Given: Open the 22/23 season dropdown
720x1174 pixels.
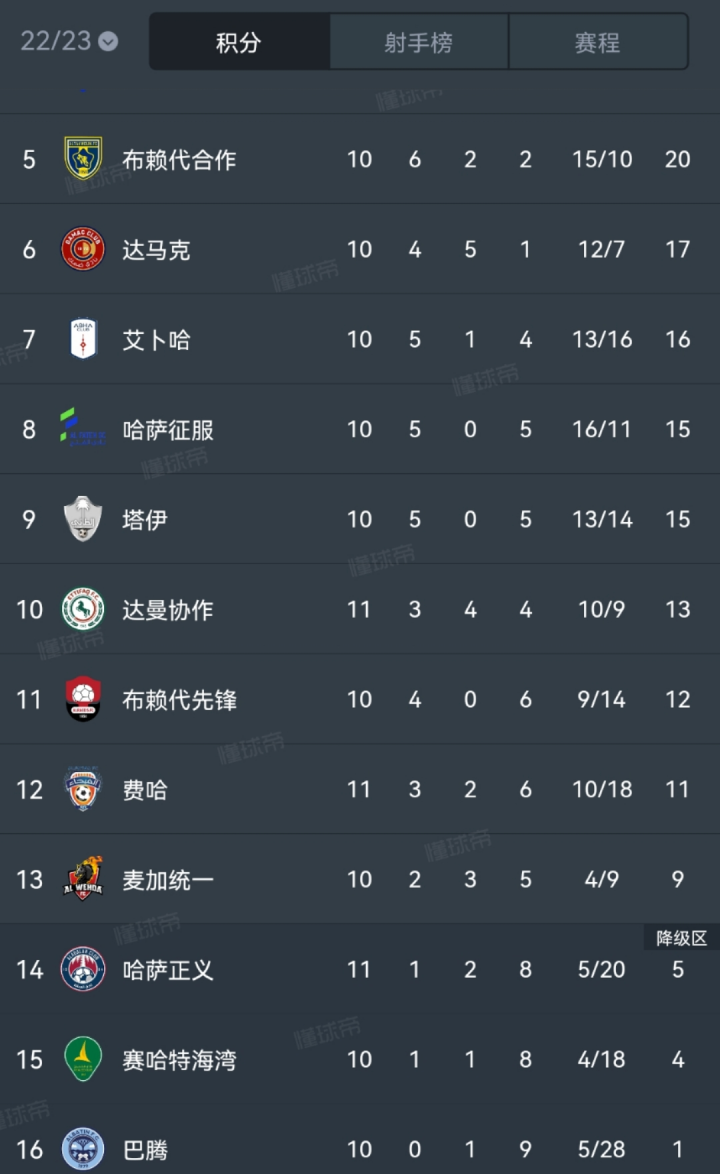Looking at the screenshot, I should (x=69, y=41).
